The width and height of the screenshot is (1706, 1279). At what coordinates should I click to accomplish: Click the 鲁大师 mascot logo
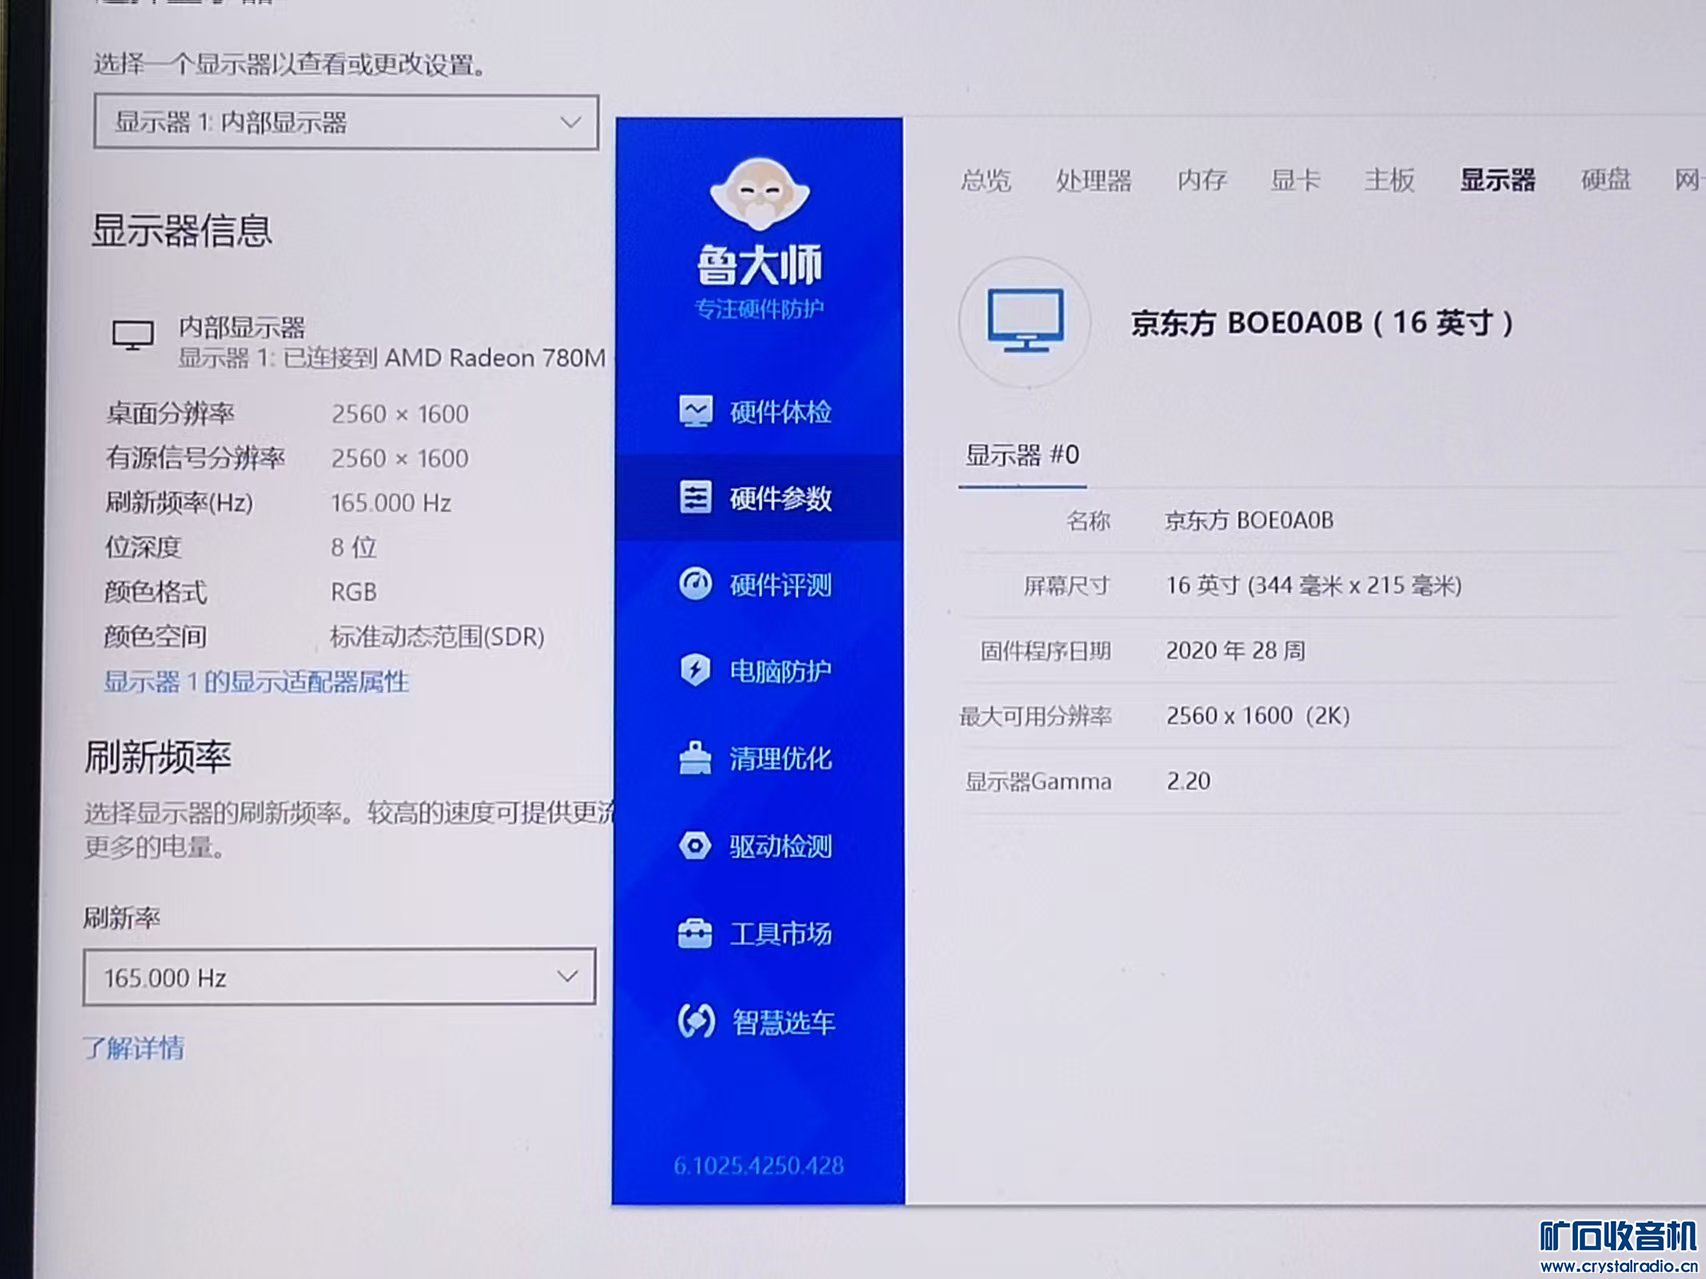pos(759,193)
